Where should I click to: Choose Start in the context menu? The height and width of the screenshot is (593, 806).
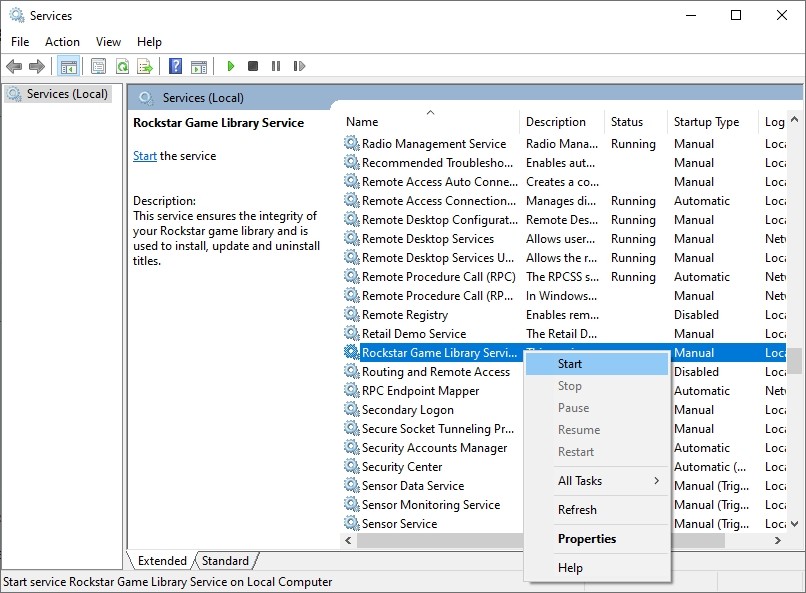(x=597, y=364)
